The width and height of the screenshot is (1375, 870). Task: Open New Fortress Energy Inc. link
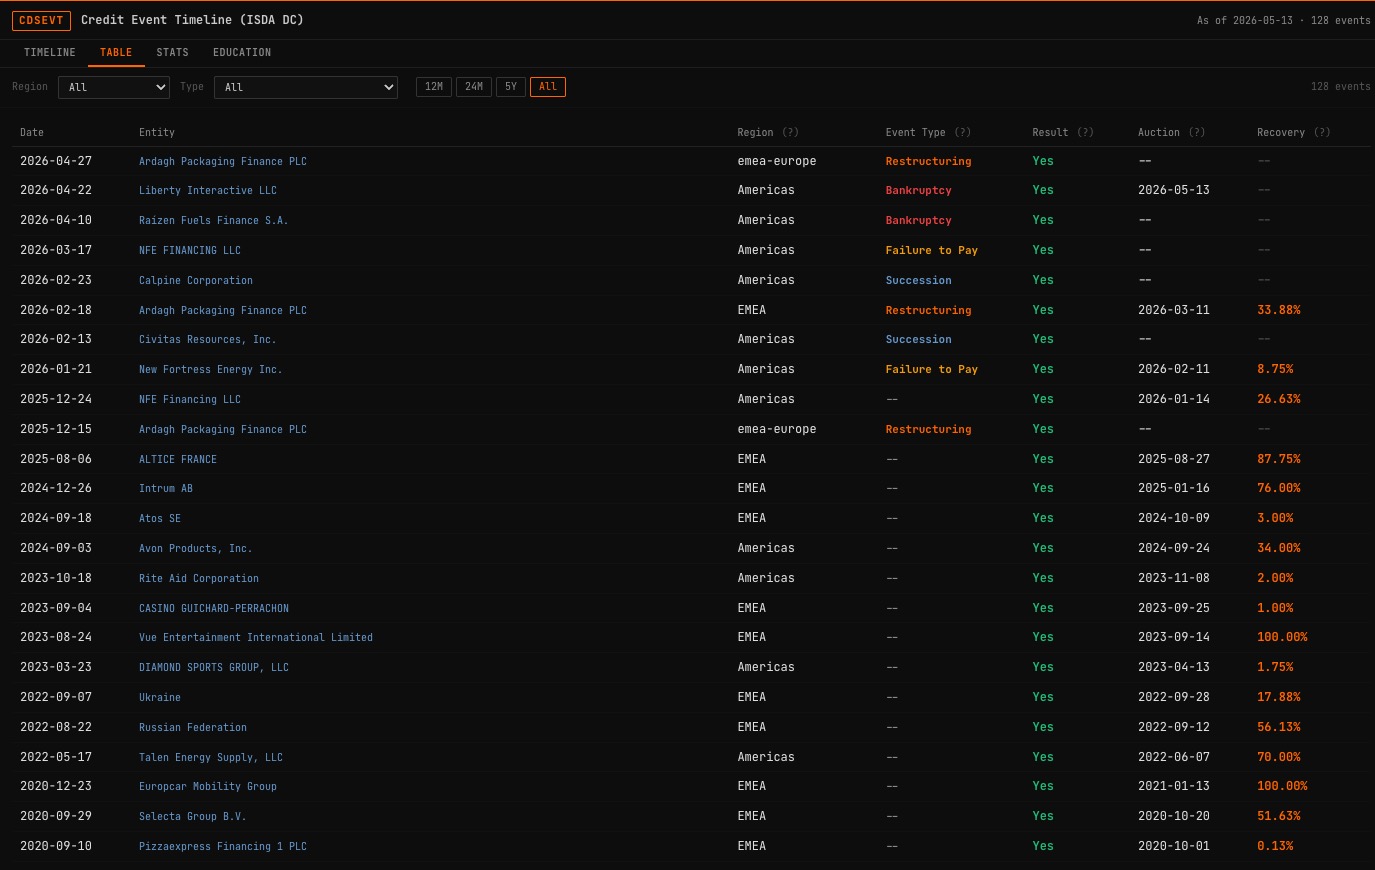click(x=211, y=369)
